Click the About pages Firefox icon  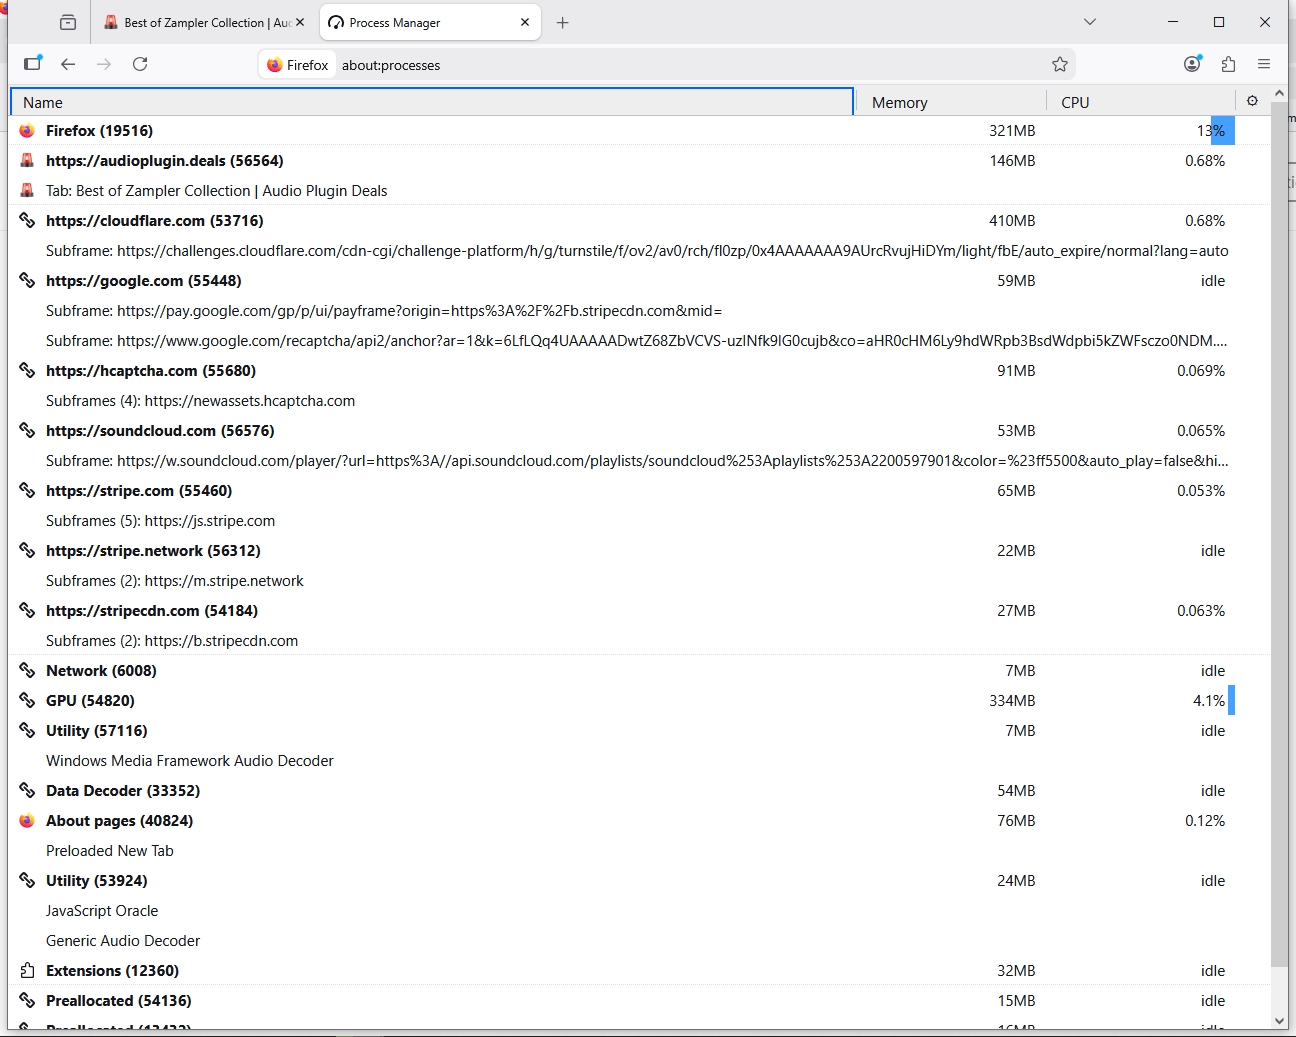(27, 820)
